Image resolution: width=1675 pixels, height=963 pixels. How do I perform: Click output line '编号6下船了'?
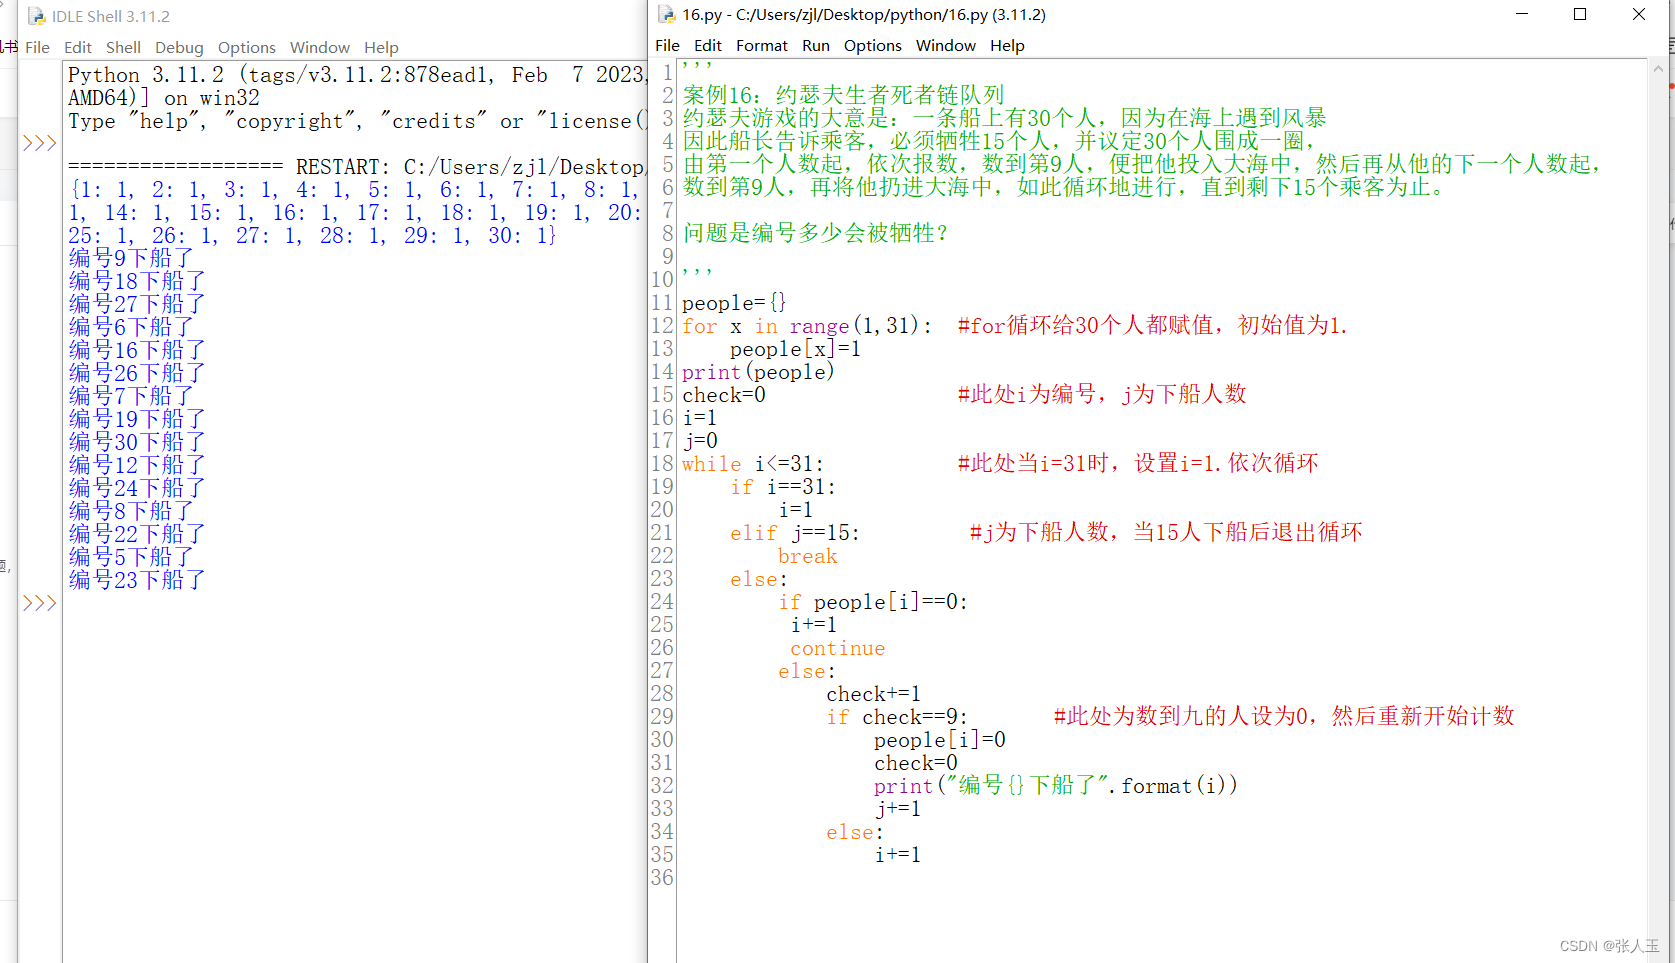pyautogui.click(x=130, y=327)
